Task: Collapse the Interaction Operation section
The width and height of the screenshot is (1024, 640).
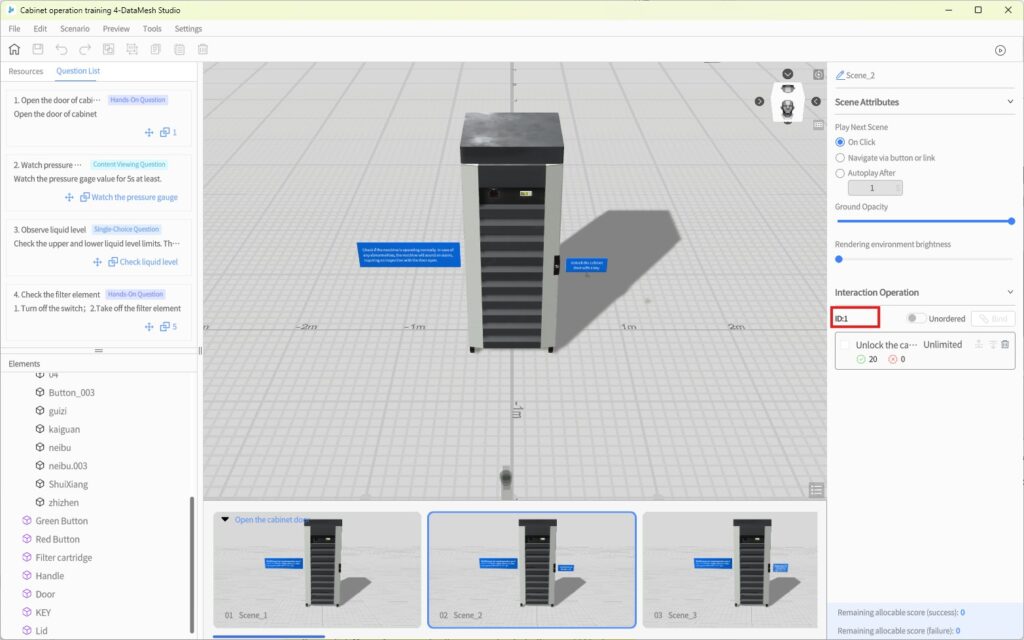Action: click(x=1010, y=292)
